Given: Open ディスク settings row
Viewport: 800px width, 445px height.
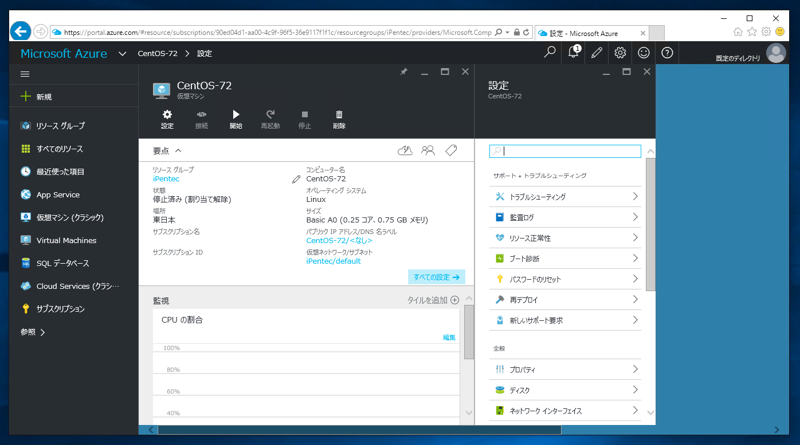Looking at the screenshot, I should click(565, 390).
